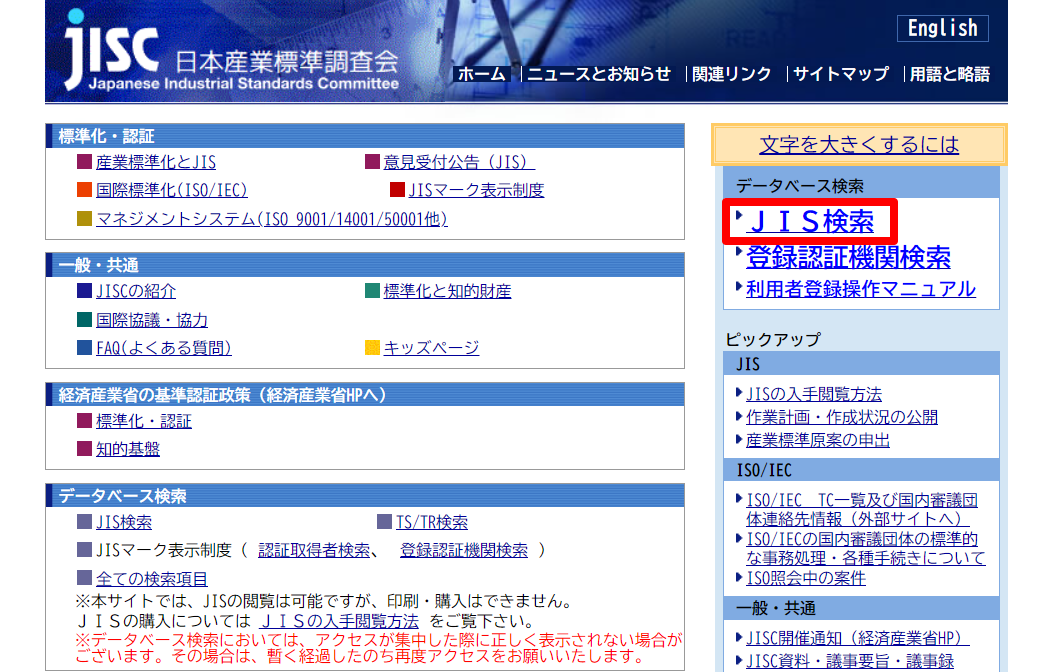Open JISC開催通知（経済産業省HP） link
1044x672 pixels.
tap(858, 638)
